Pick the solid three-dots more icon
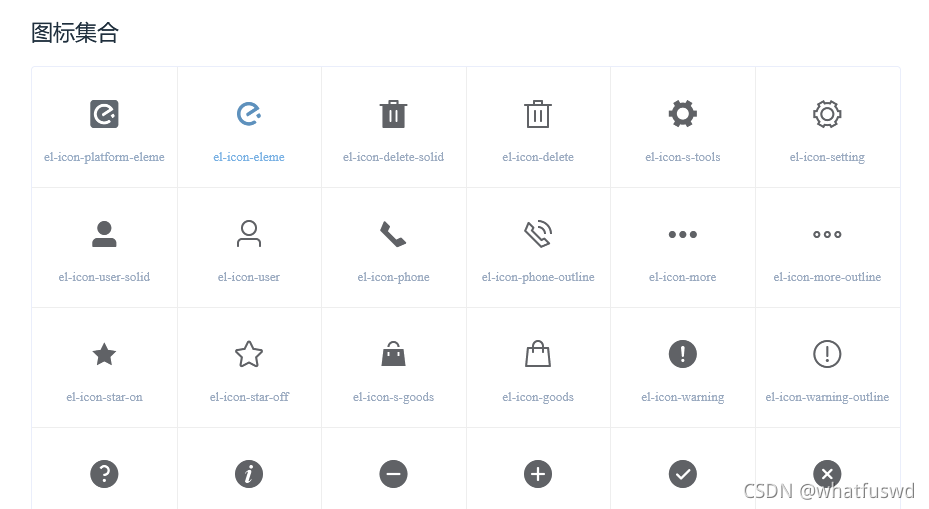This screenshot has height=509, width=929. coord(683,235)
